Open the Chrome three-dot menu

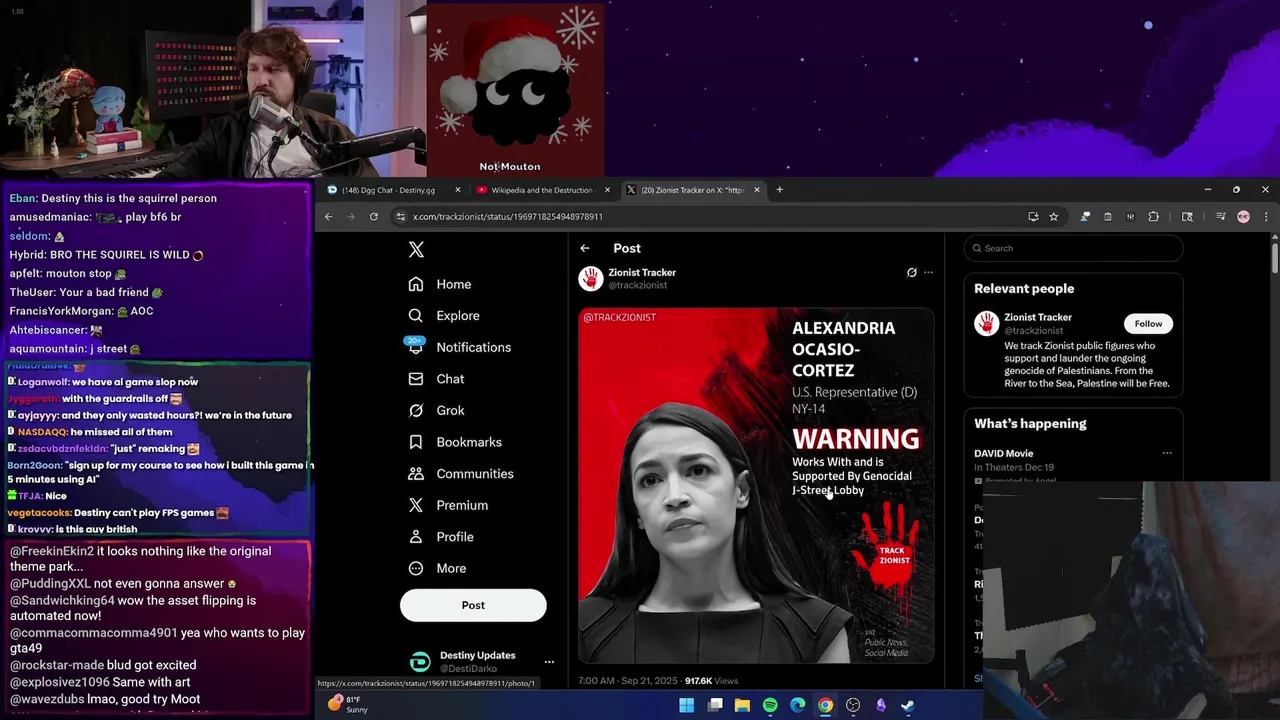click(1266, 216)
